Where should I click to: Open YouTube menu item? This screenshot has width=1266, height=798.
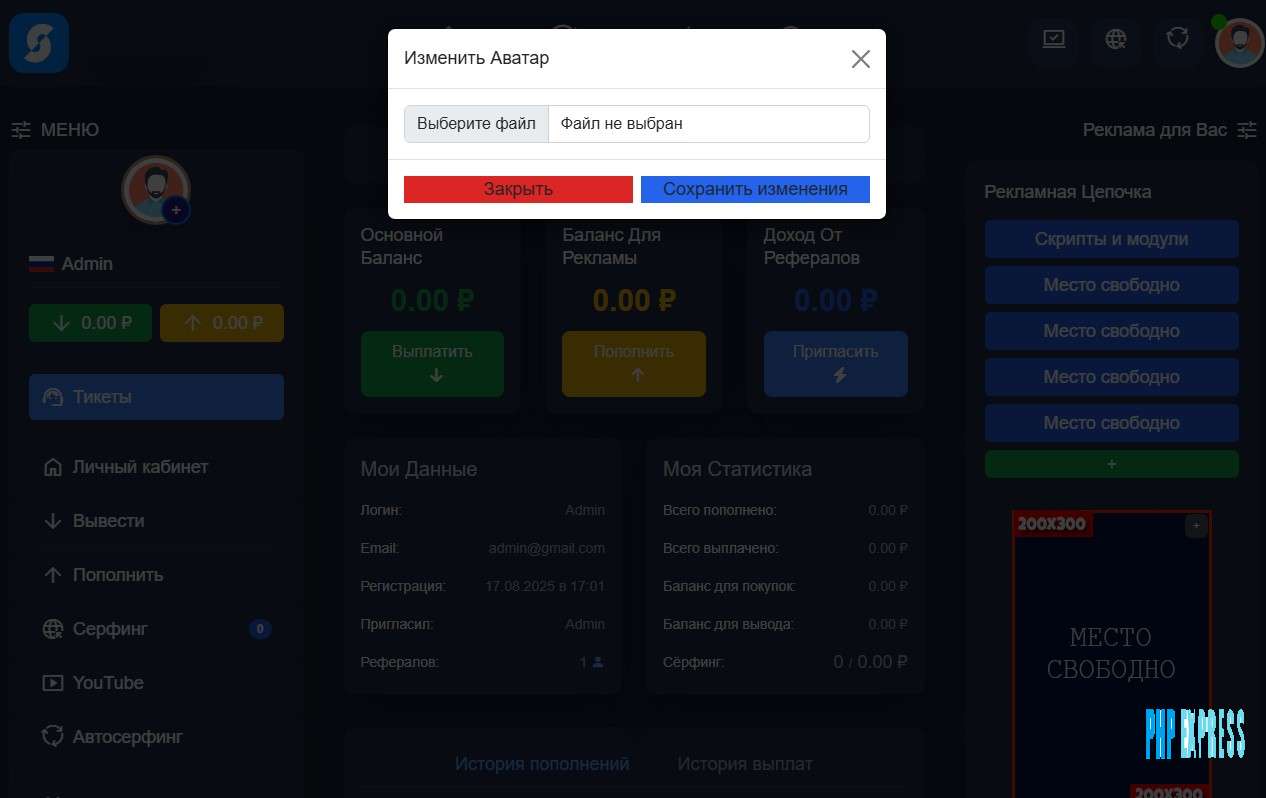(156, 683)
